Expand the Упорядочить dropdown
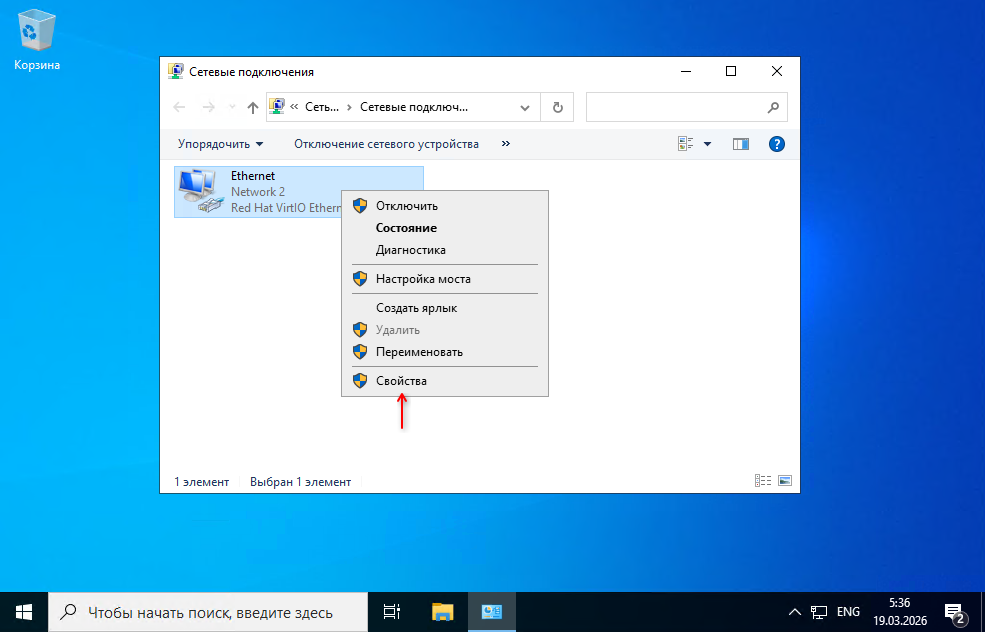This screenshot has height=632, width=985. (x=220, y=144)
